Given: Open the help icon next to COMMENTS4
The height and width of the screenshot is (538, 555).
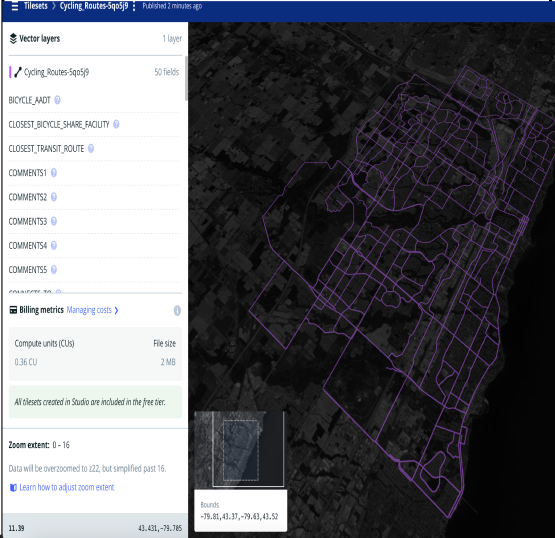Looking at the screenshot, I should 54,245.
